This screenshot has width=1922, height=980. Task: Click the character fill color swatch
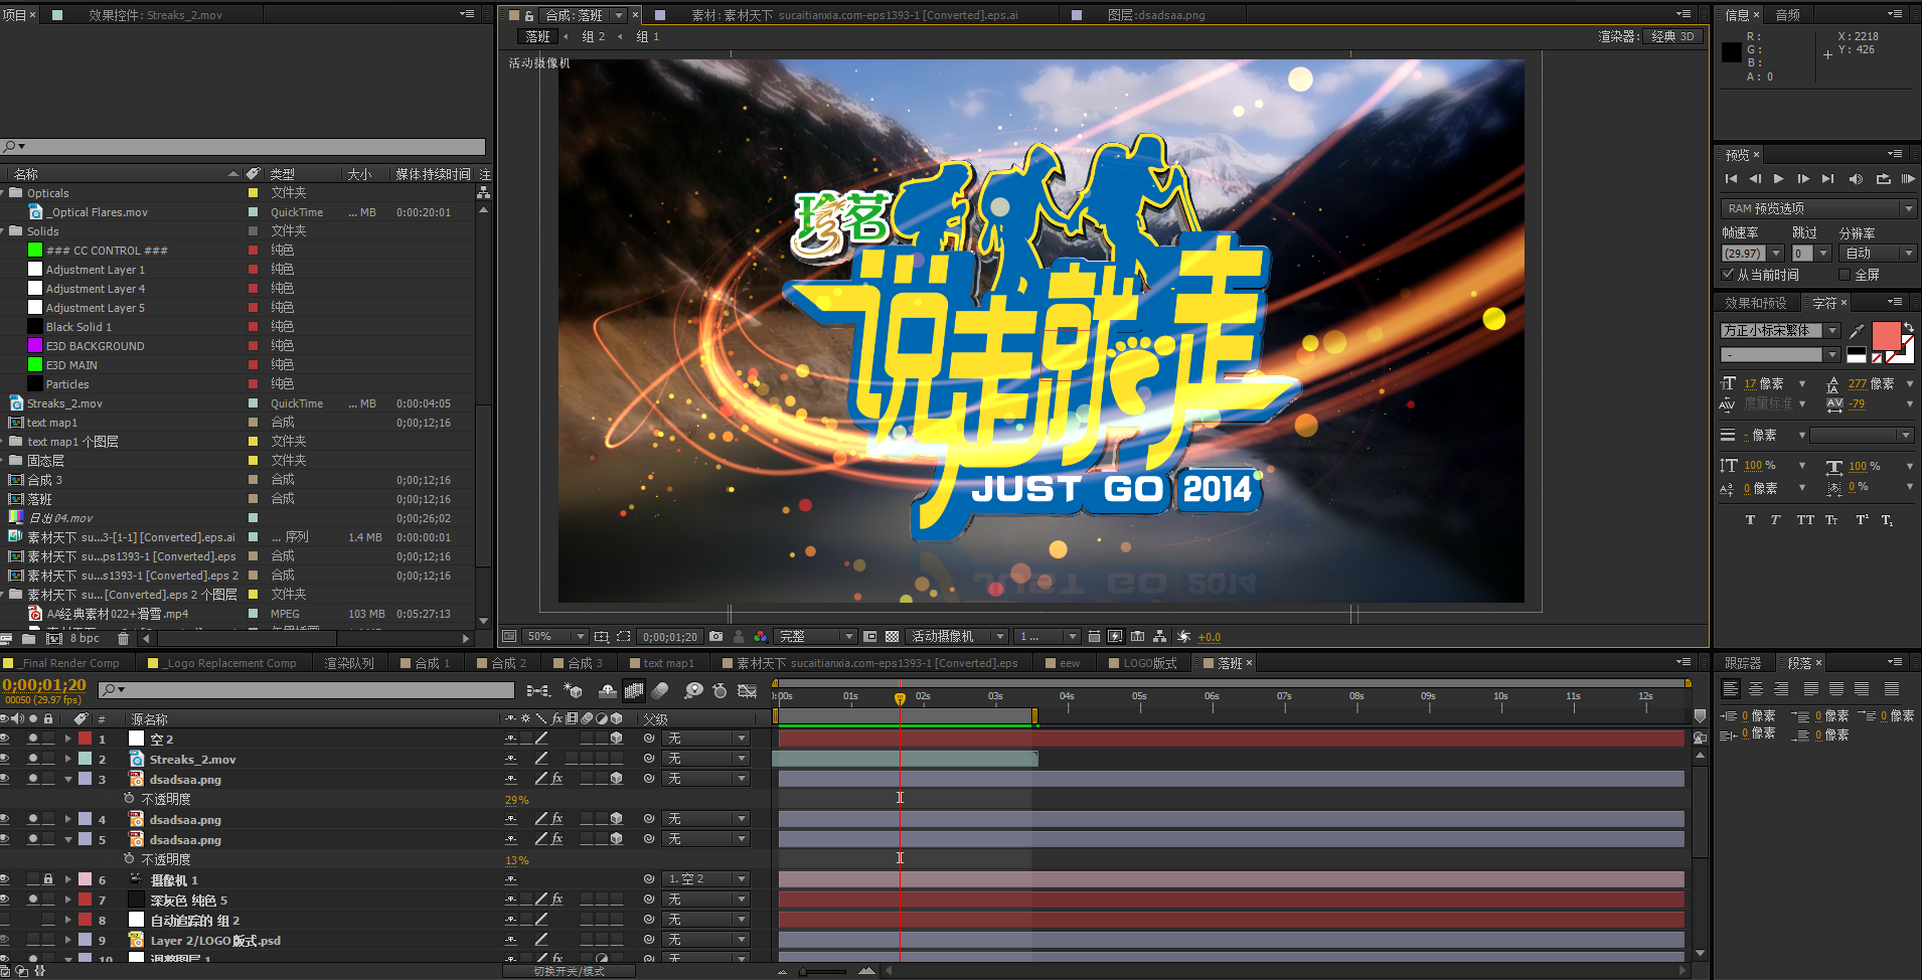click(x=1886, y=336)
